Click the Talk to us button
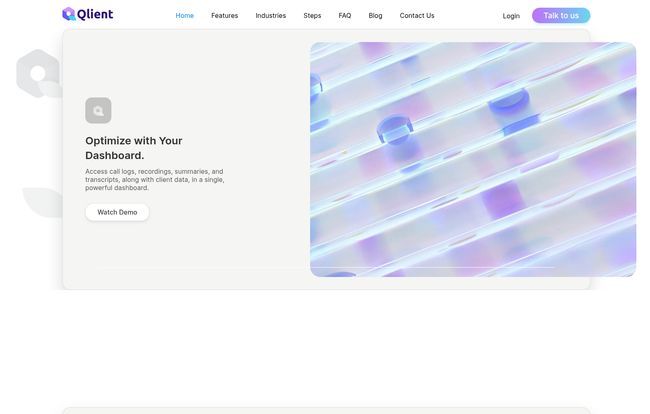650x414 pixels. point(561,16)
